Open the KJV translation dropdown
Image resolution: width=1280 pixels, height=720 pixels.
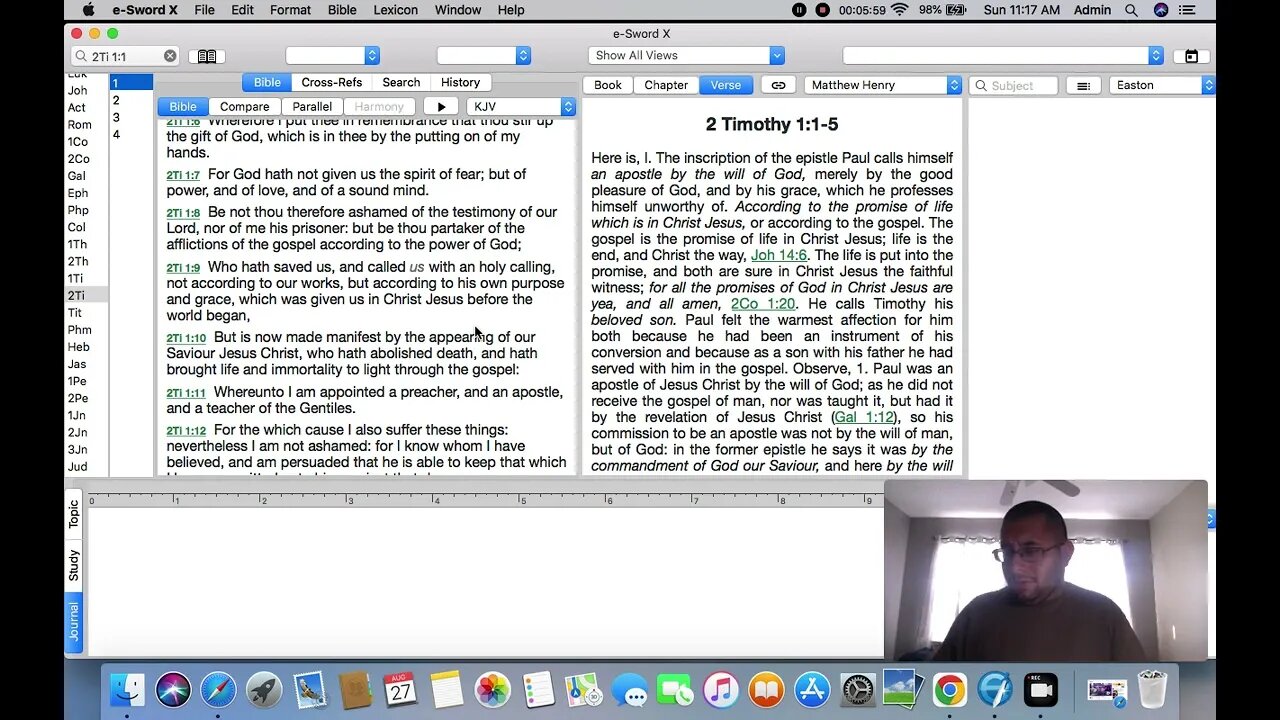tap(520, 106)
